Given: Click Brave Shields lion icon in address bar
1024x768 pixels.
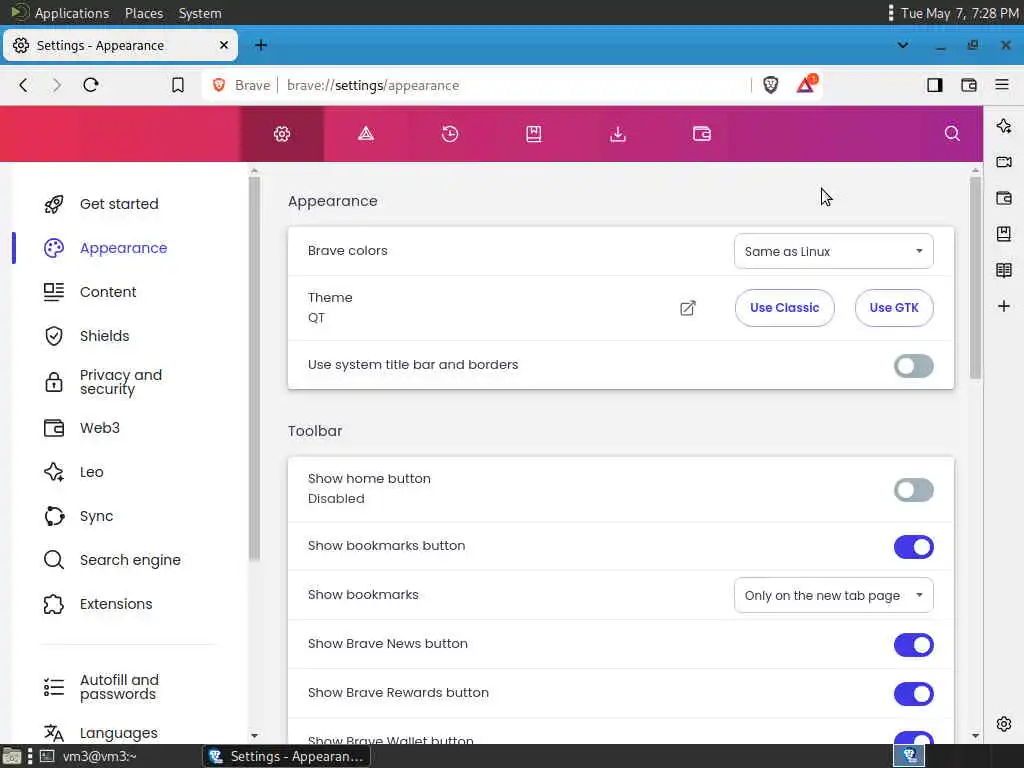Looking at the screenshot, I should pos(771,85).
